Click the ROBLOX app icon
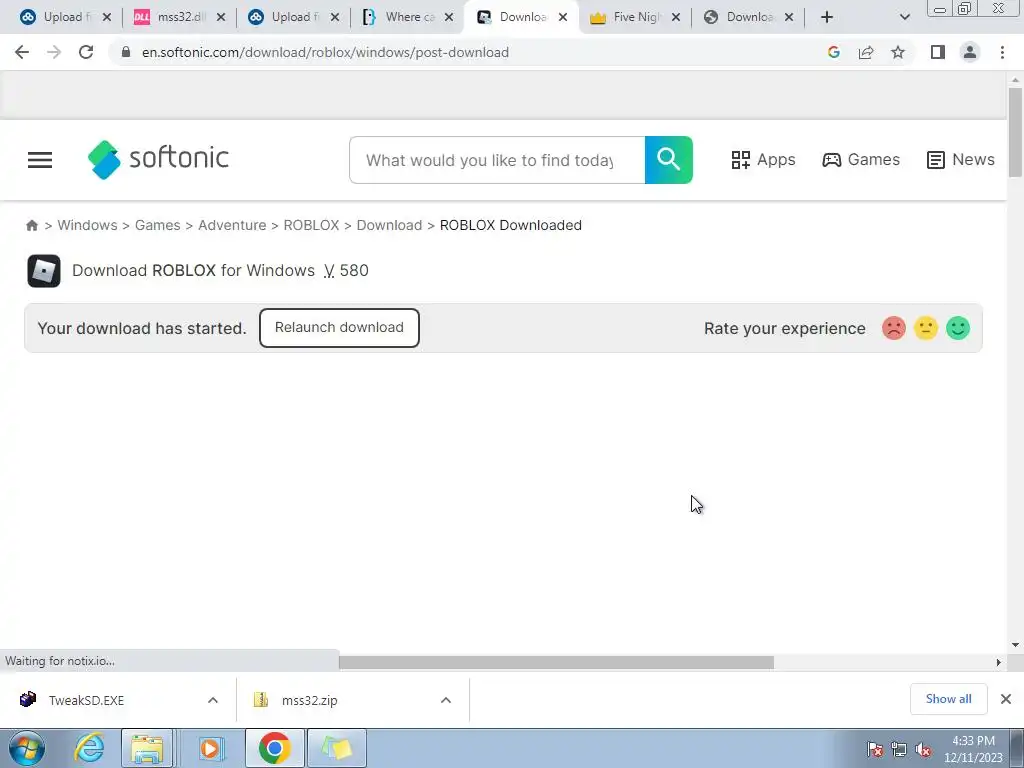Viewport: 1024px width, 768px height. tap(44, 270)
